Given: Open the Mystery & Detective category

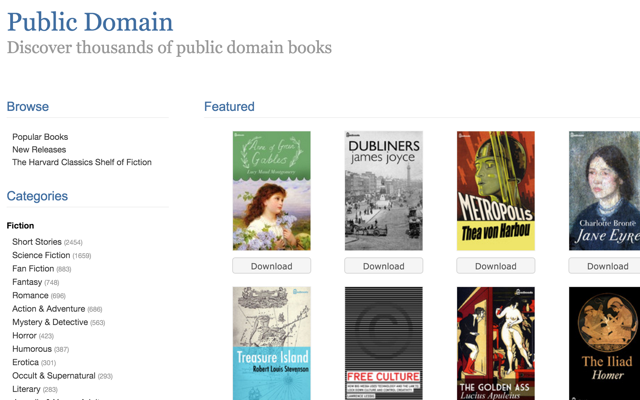Looking at the screenshot, I should click(x=50, y=322).
